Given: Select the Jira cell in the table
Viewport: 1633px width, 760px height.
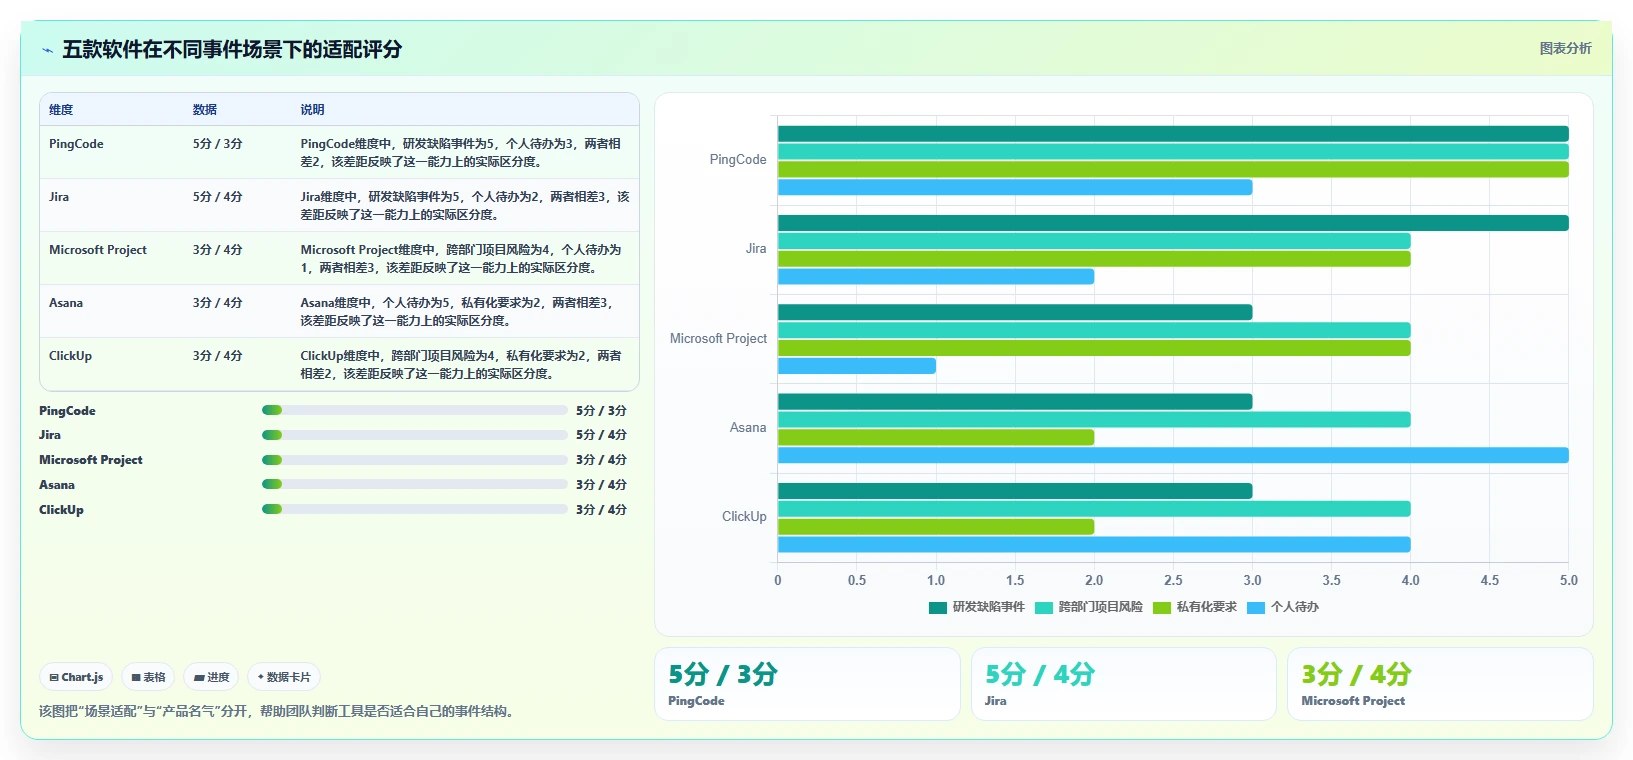Looking at the screenshot, I should [x=59, y=197].
